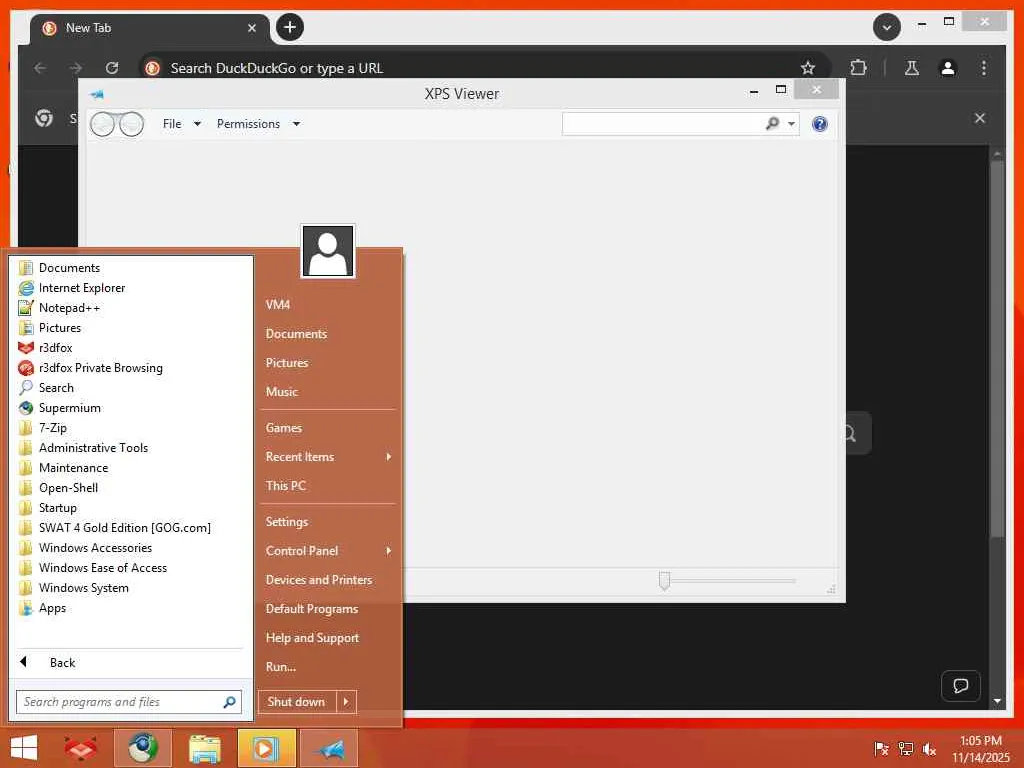Open XPS Viewer help icon
The height and width of the screenshot is (768, 1024).
(x=820, y=124)
